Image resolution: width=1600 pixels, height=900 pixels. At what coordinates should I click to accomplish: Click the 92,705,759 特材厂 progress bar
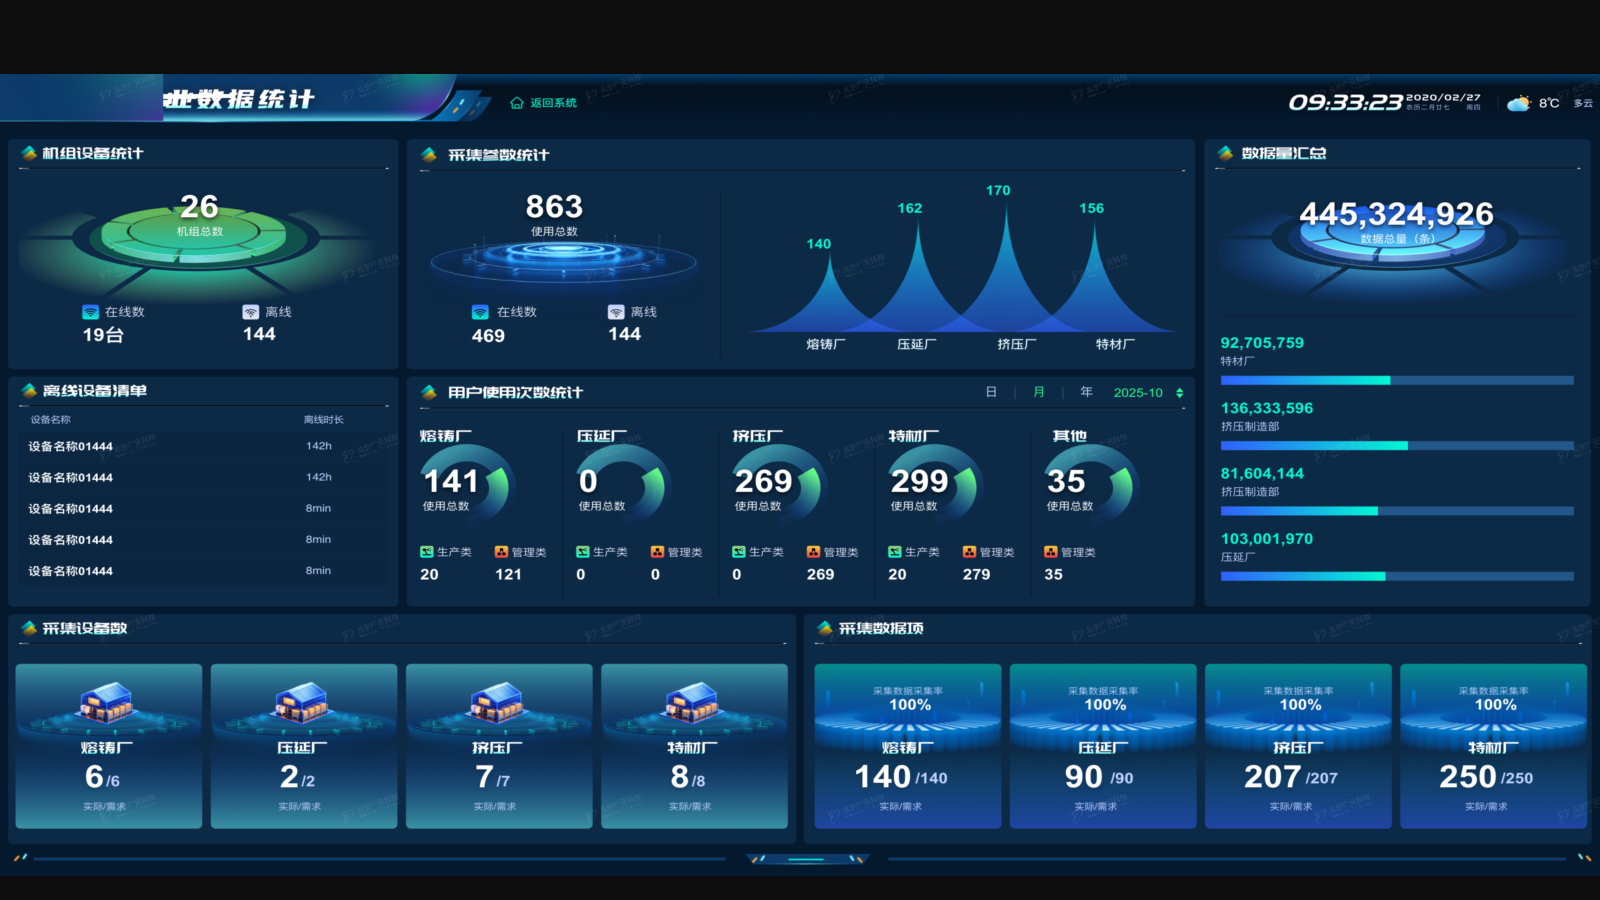[x=1396, y=380]
